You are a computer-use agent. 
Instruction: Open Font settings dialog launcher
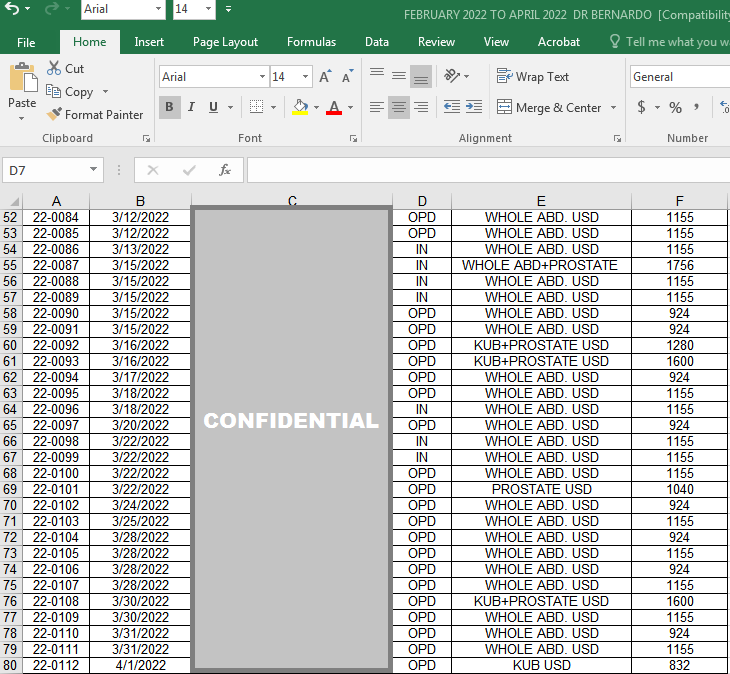pyautogui.click(x=353, y=138)
